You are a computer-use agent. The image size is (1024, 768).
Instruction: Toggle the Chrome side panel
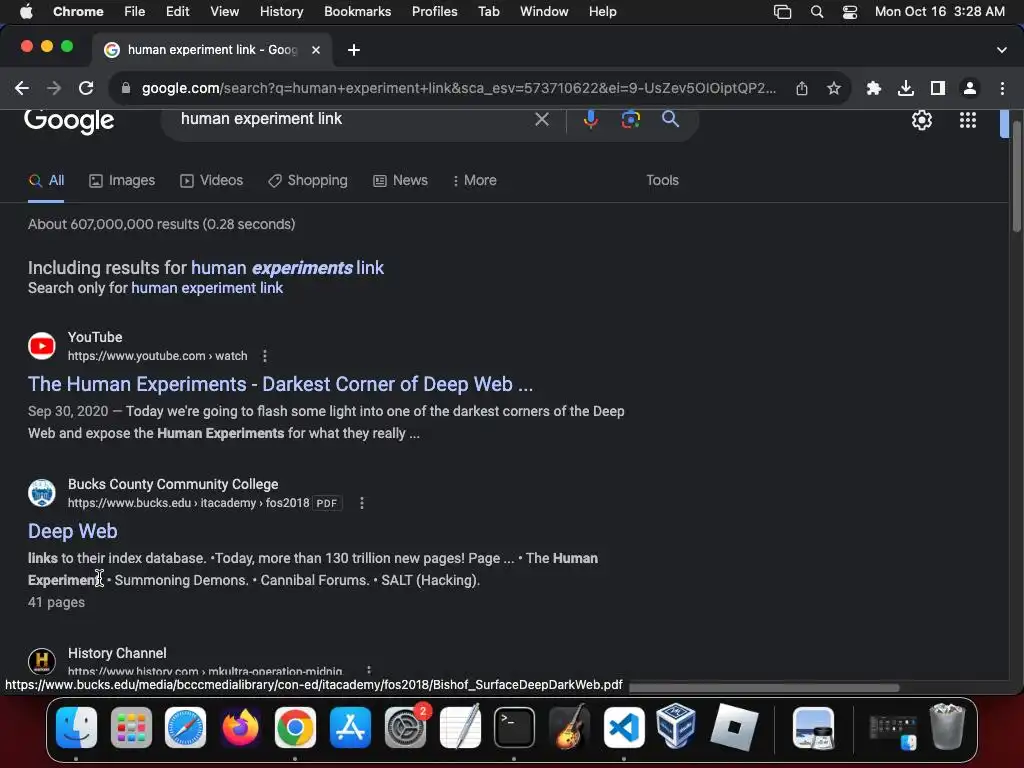coord(938,88)
